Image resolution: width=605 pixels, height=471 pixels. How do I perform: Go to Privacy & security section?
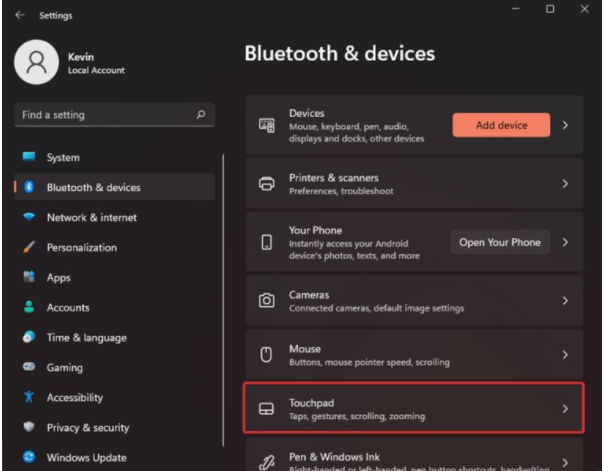pos(88,428)
